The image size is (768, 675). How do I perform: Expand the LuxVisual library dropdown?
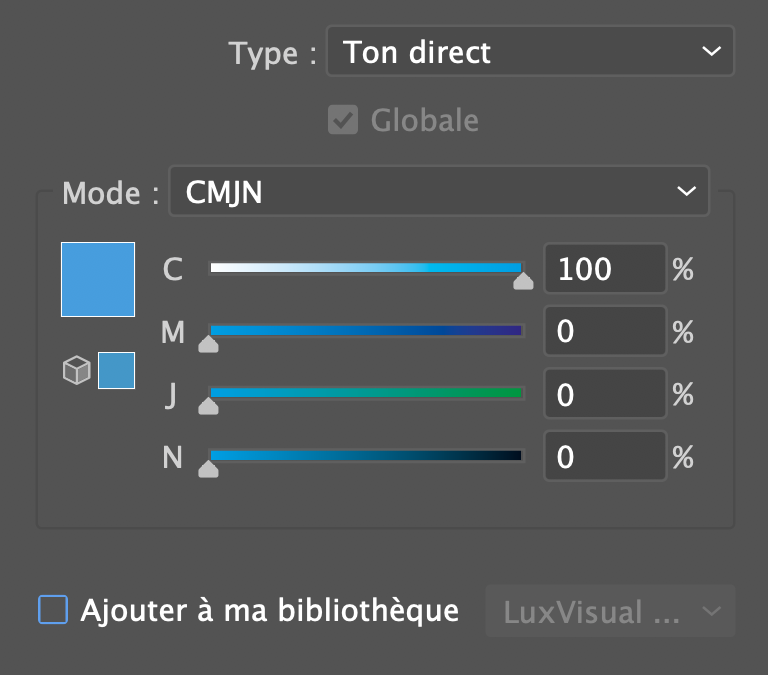tap(610, 611)
